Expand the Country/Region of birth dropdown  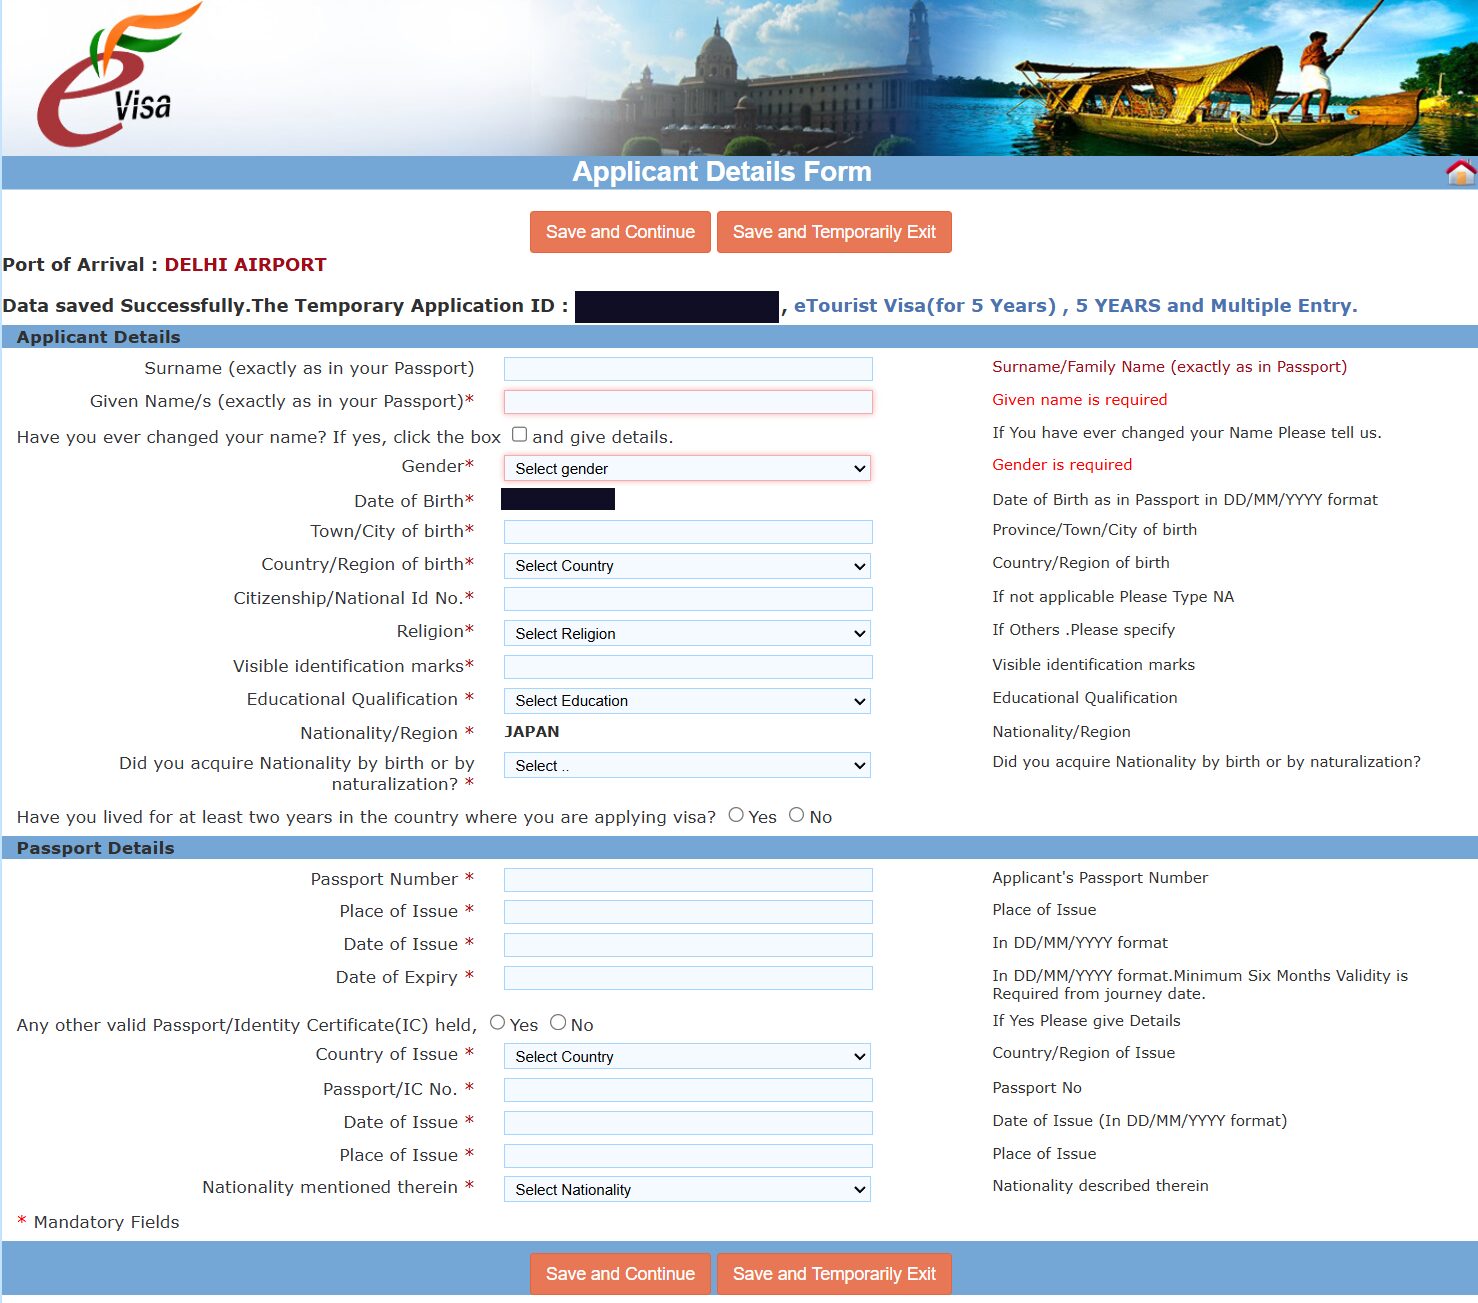click(687, 566)
